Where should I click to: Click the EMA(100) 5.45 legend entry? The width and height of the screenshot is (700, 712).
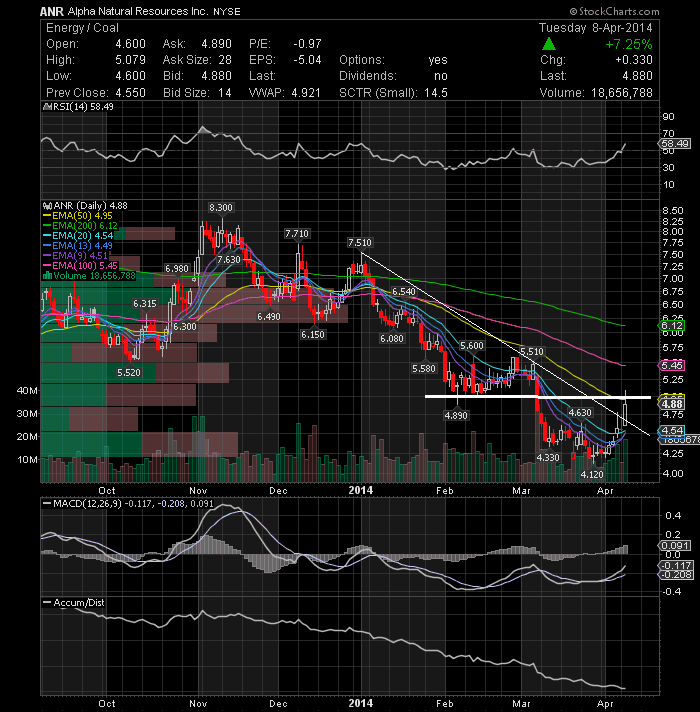[80, 266]
